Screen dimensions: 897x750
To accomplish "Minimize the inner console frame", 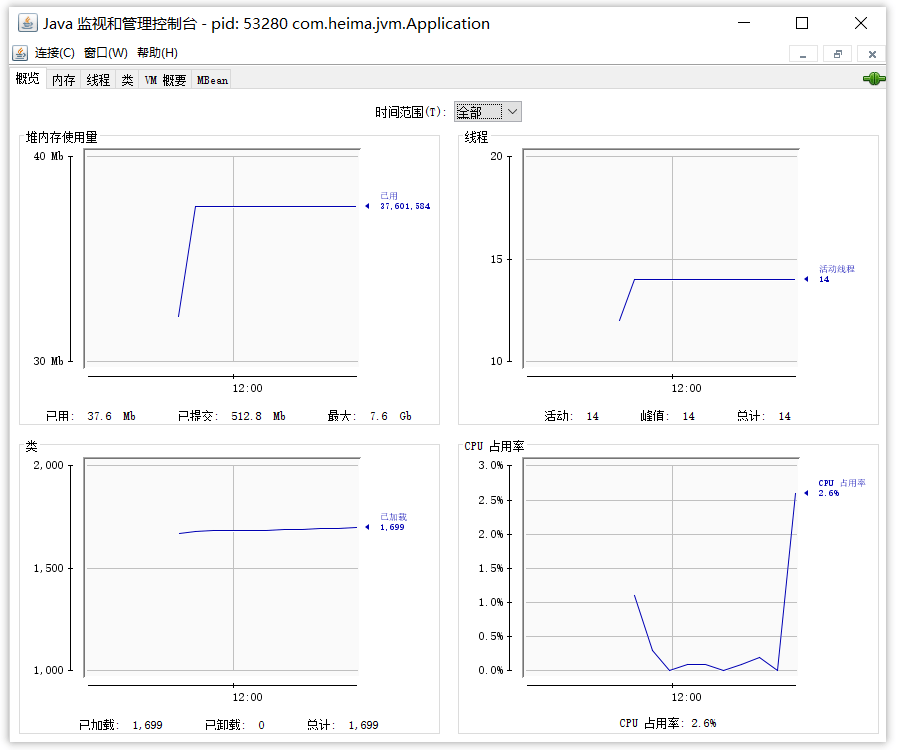I will [803, 54].
